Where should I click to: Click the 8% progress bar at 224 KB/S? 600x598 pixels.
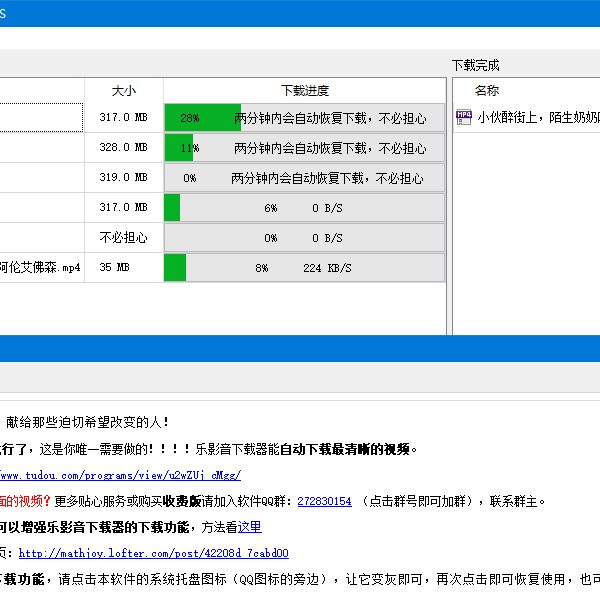pyautogui.click(x=304, y=268)
